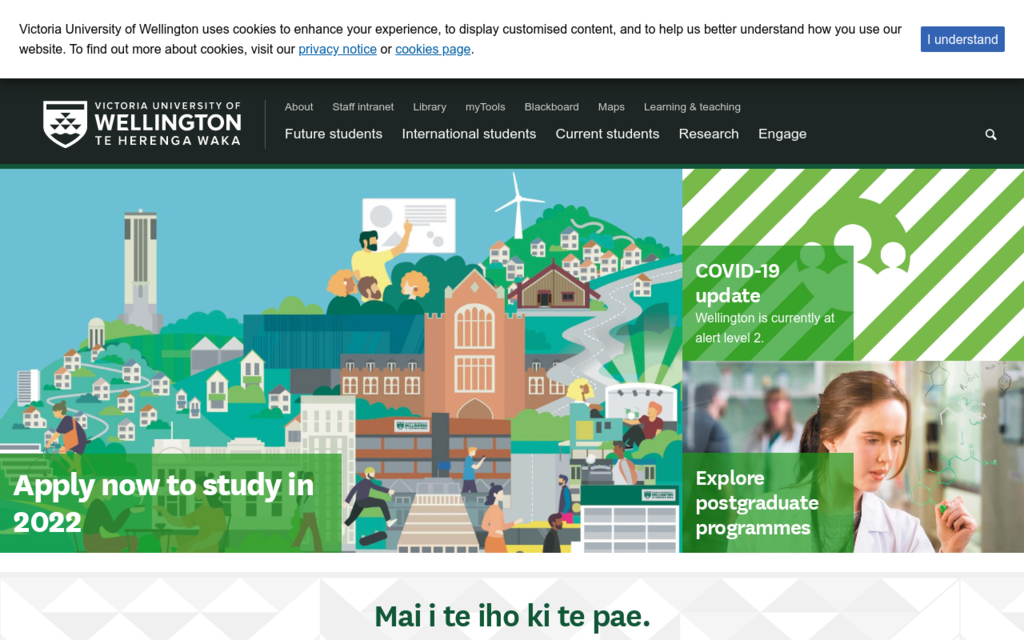This screenshot has width=1024, height=640.
Task: Open the search with the magnifying glass icon
Action: click(x=990, y=134)
